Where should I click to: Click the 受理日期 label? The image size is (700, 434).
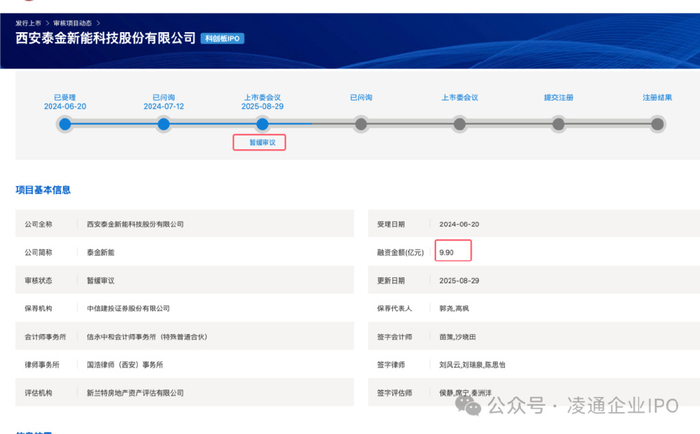391,224
